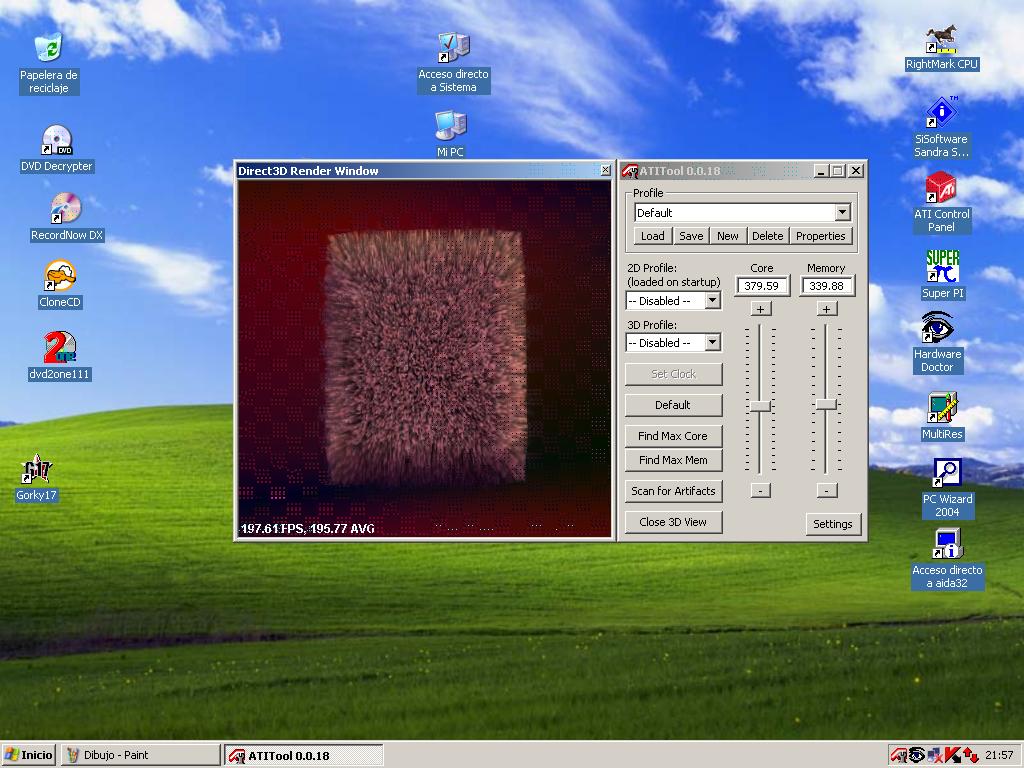
Task: Click the Find Max Core button
Action: [673, 436]
